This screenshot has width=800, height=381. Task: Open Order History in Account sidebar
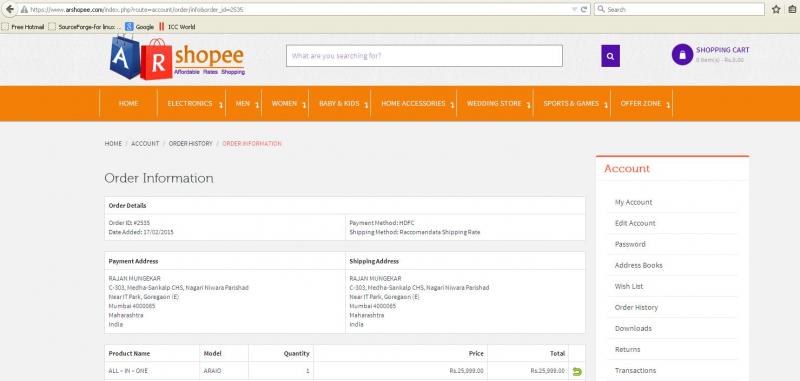pyautogui.click(x=636, y=308)
